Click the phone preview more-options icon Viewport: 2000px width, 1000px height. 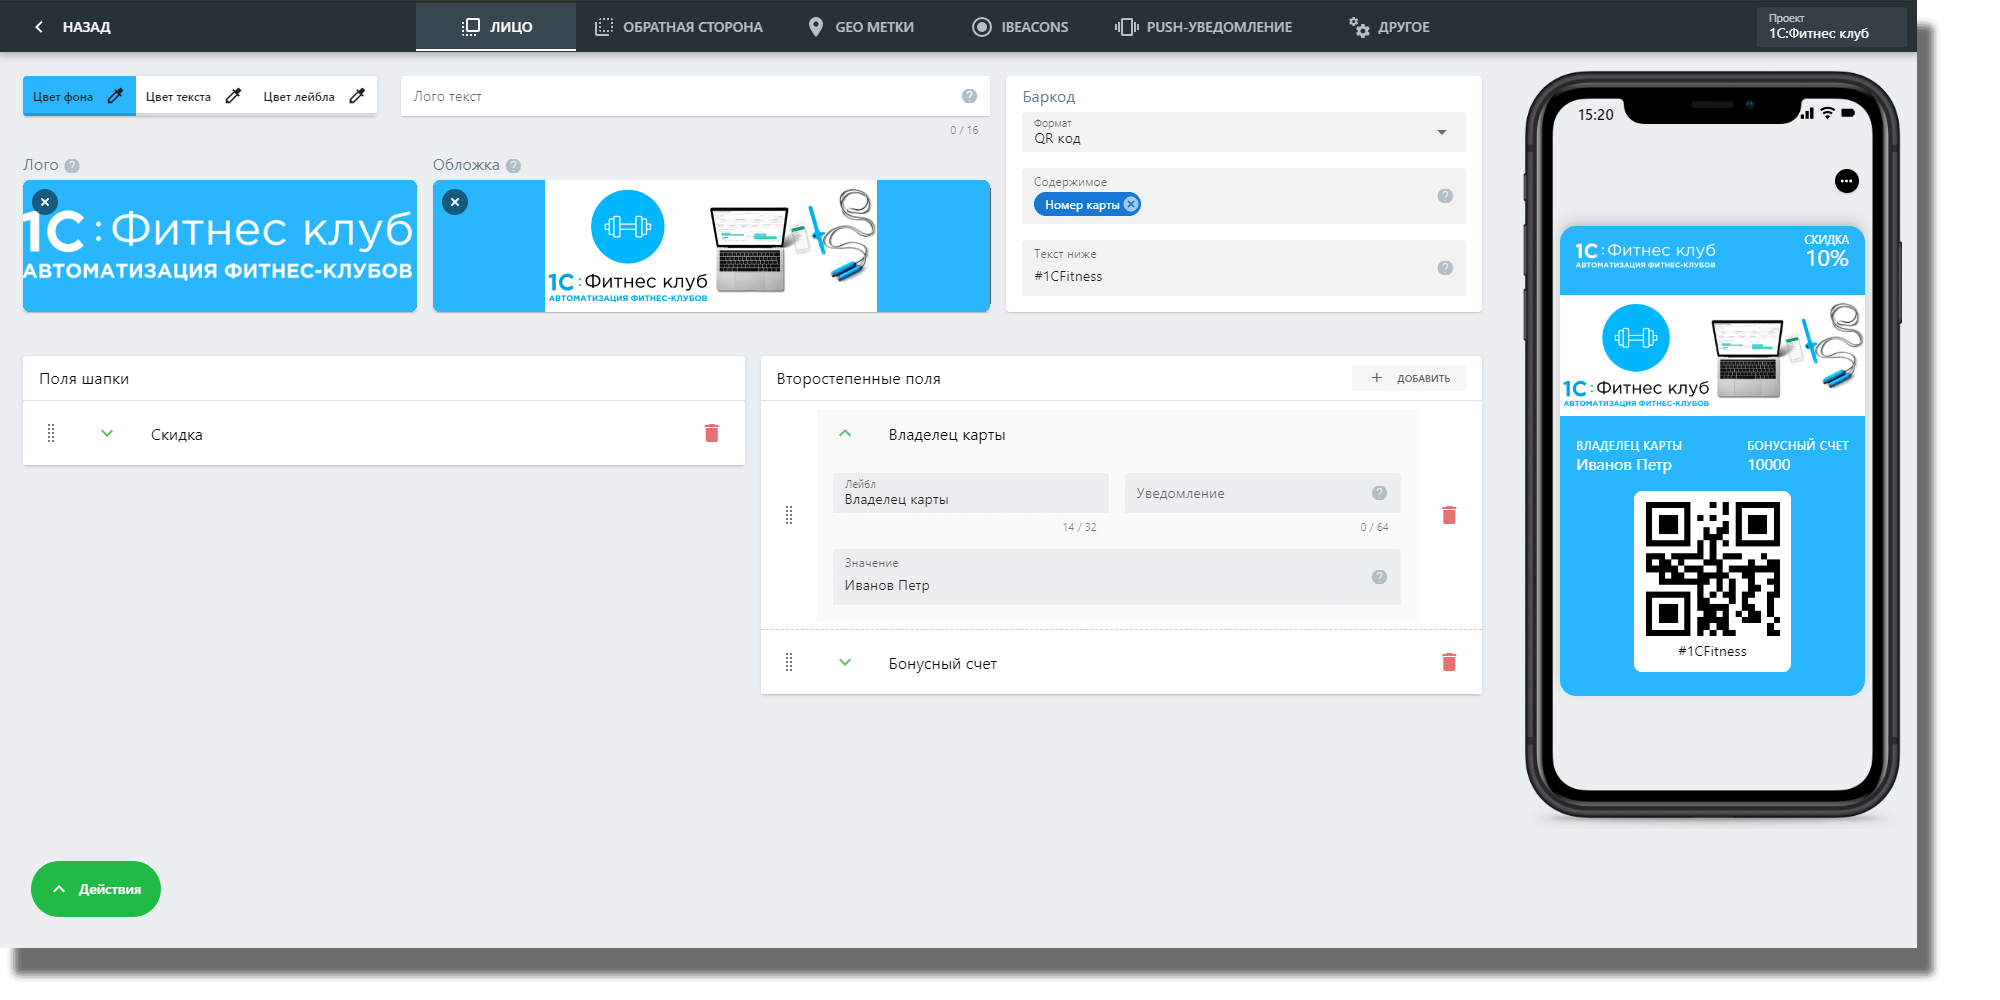pyautogui.click(x=1847, y=181)
